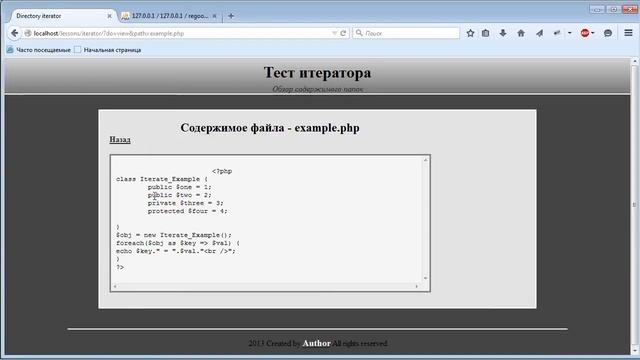The width and height of the screenshot is (640, 360).
Task: Click page scrollbar up arrow
Action: 635,61
